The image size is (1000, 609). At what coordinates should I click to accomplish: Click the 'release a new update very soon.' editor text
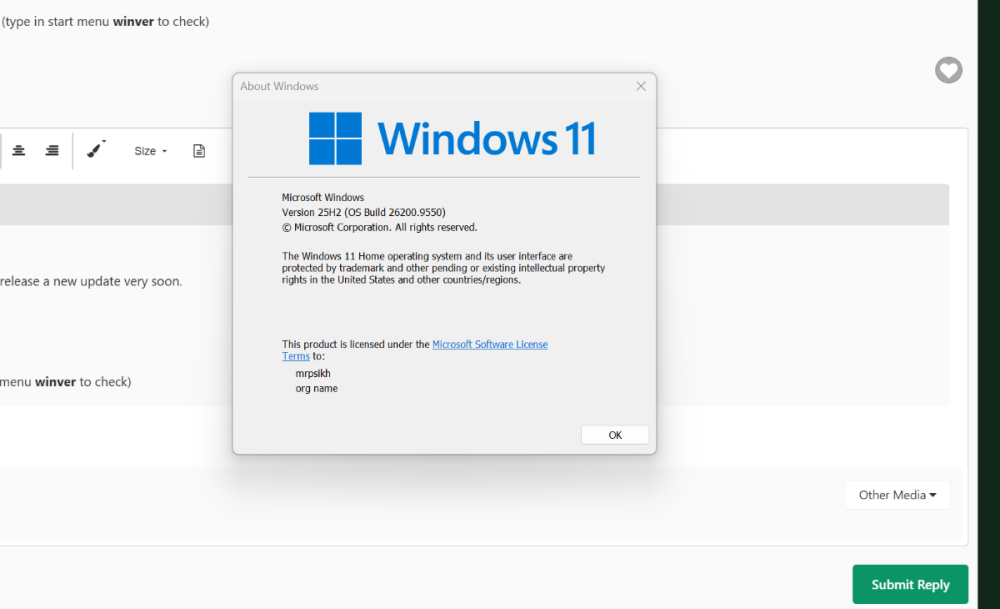coord(91,281)
